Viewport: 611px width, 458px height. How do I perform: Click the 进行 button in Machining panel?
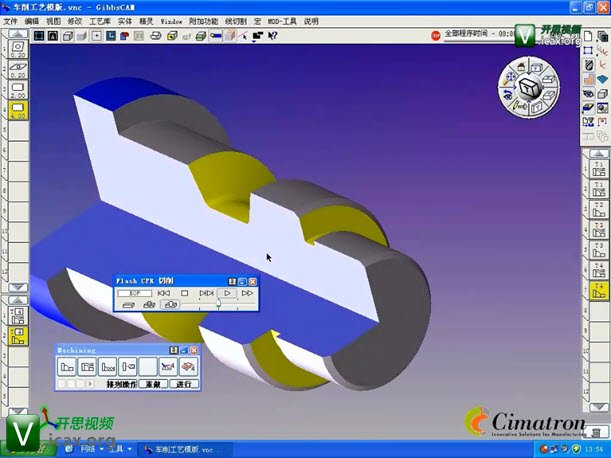pos(184,384)
